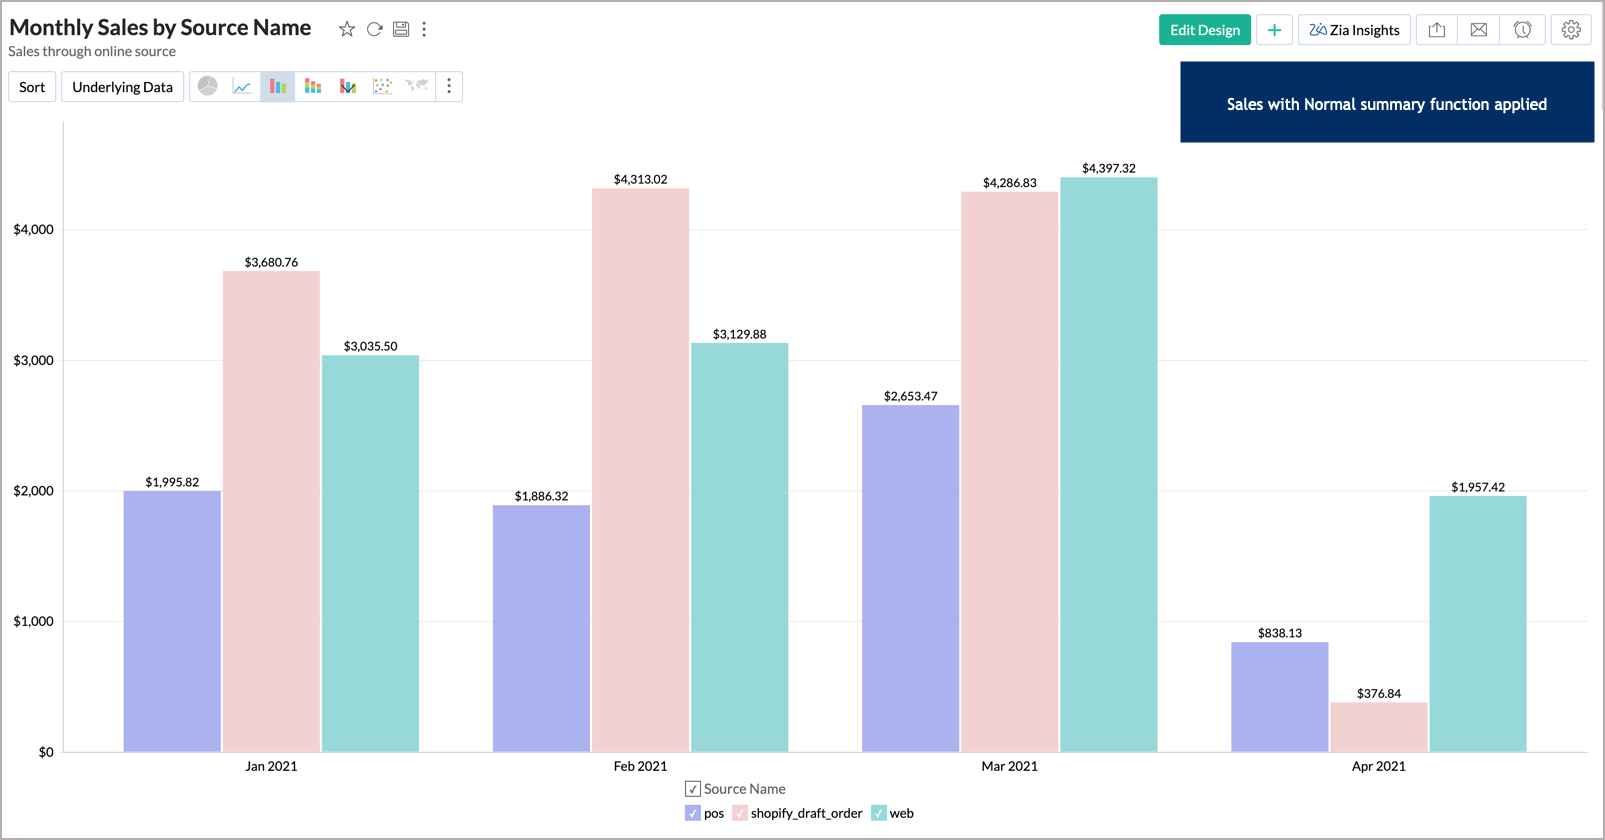Mark report as favorite with star icon
The width and height of the screenshot is (1605, 840).
pos(347,29)
